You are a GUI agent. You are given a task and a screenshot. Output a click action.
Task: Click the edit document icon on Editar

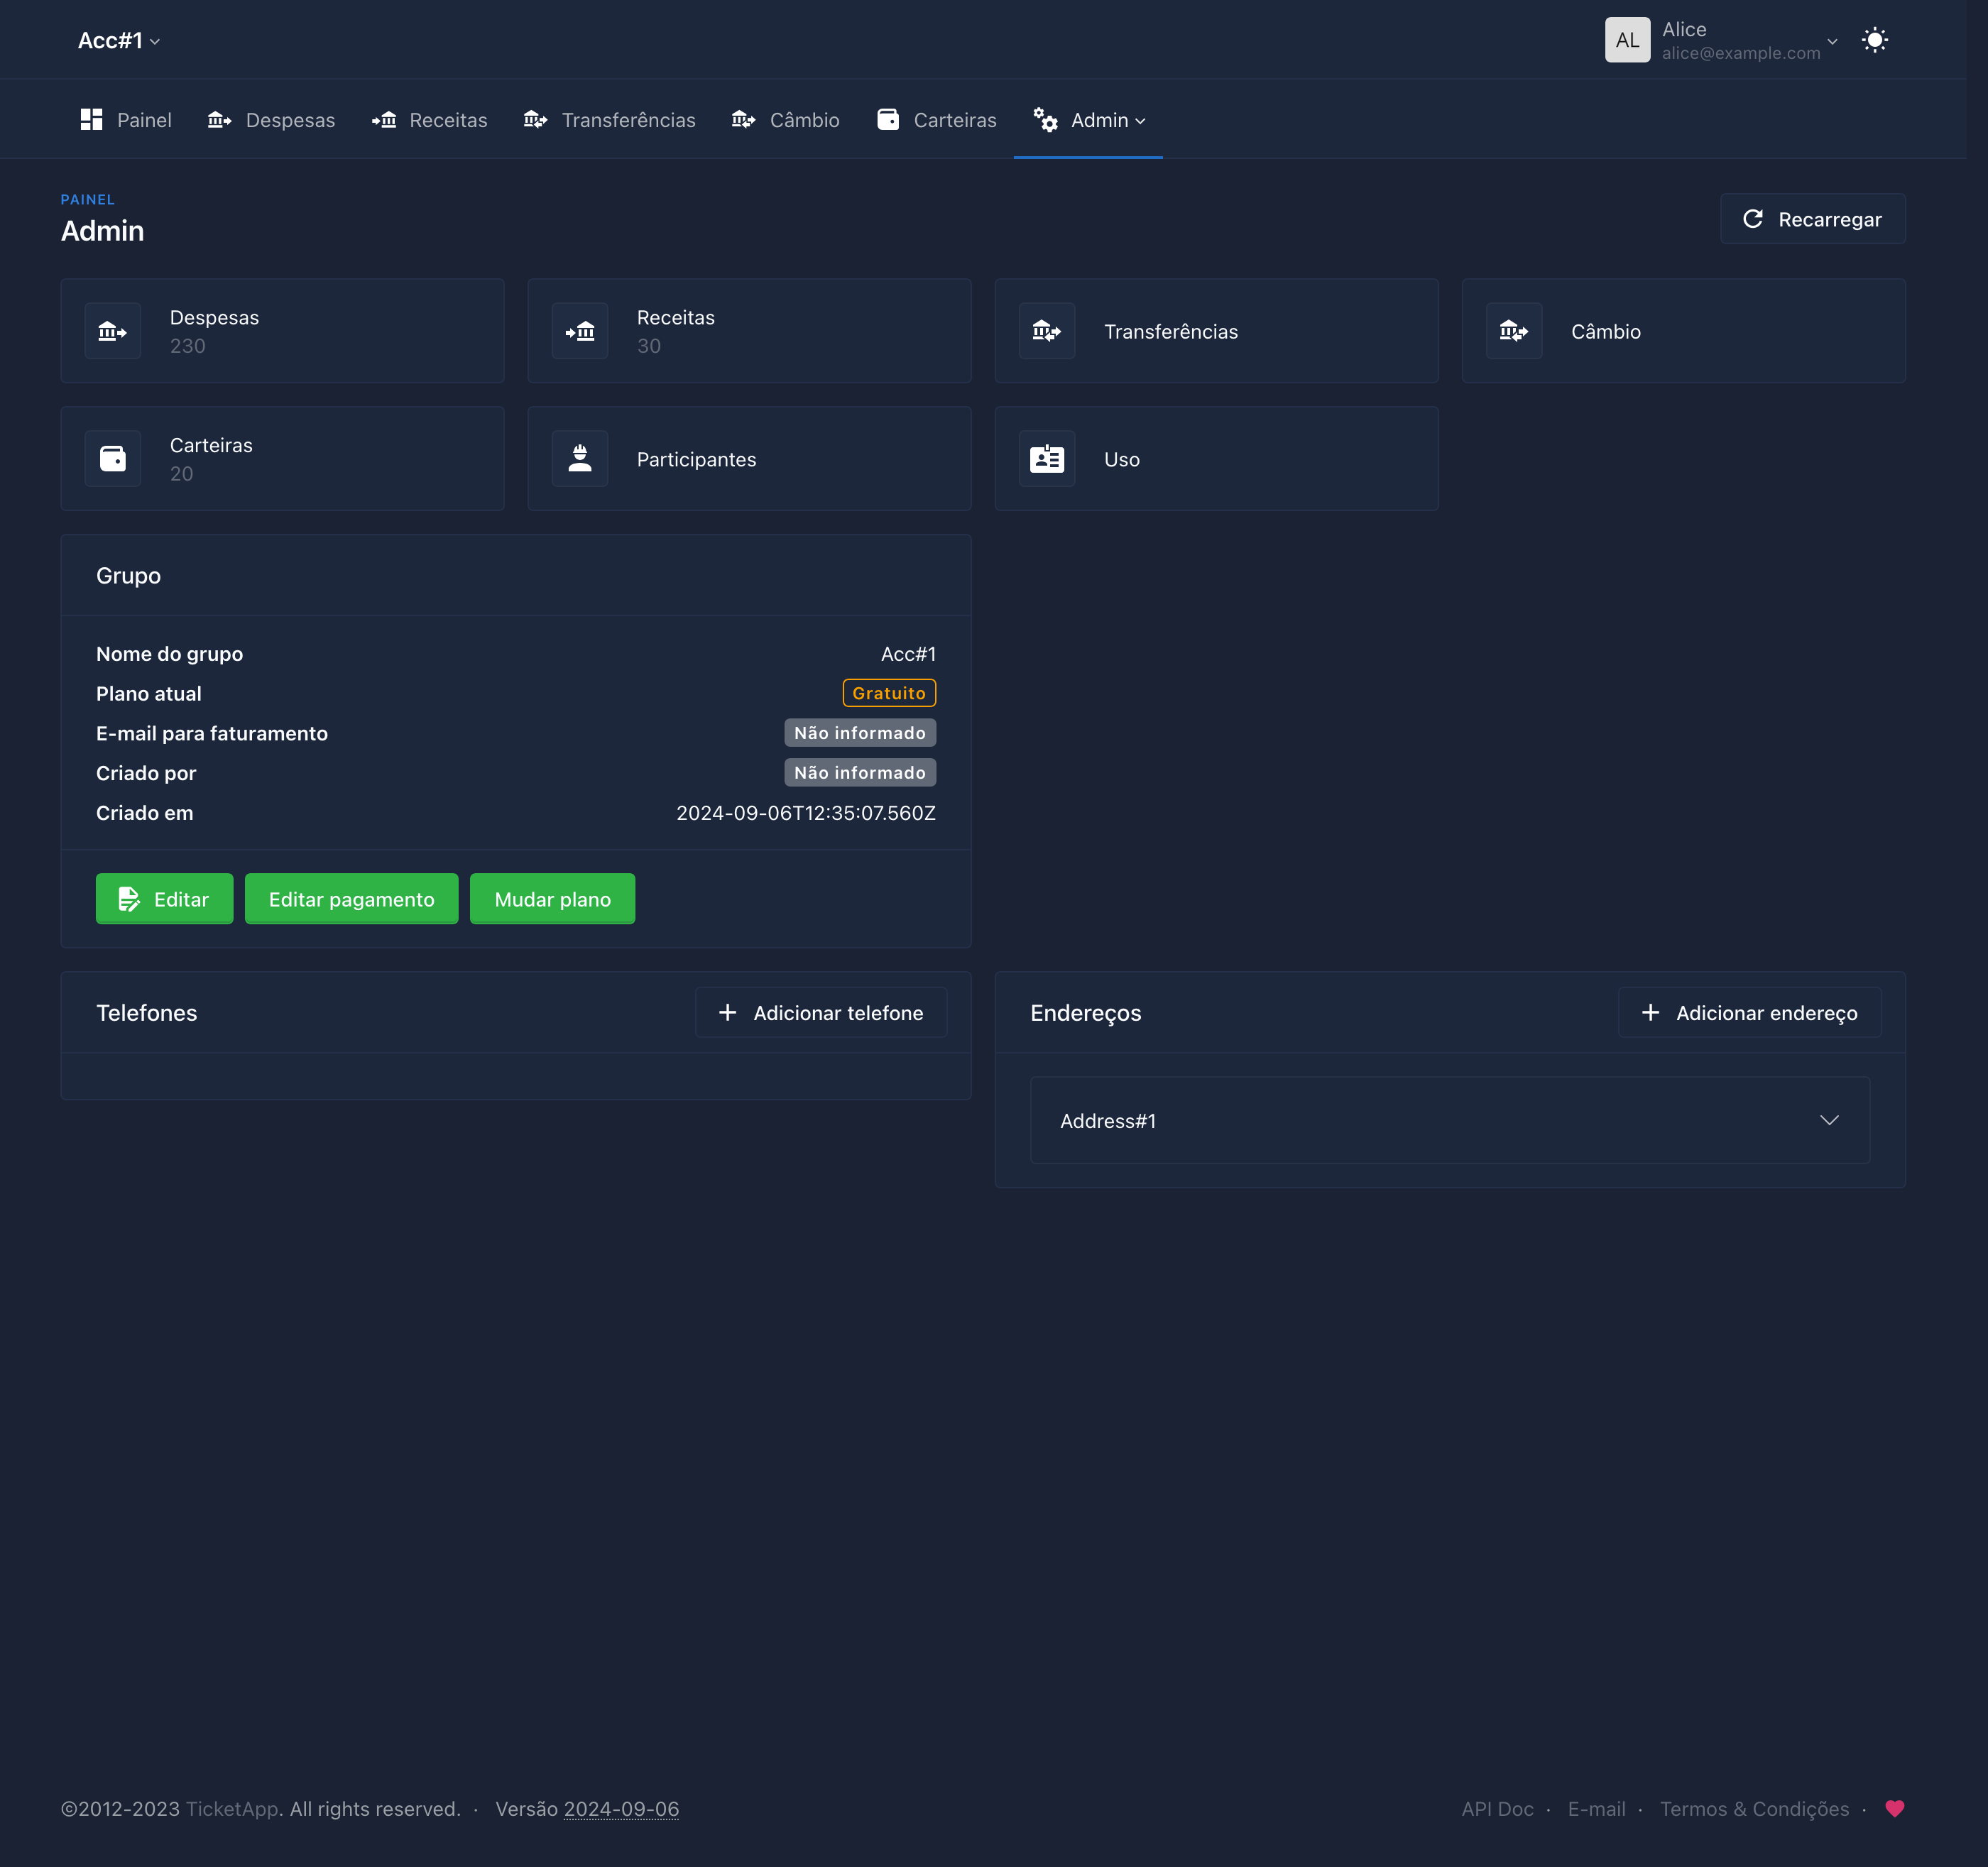(x=129, y=899)
